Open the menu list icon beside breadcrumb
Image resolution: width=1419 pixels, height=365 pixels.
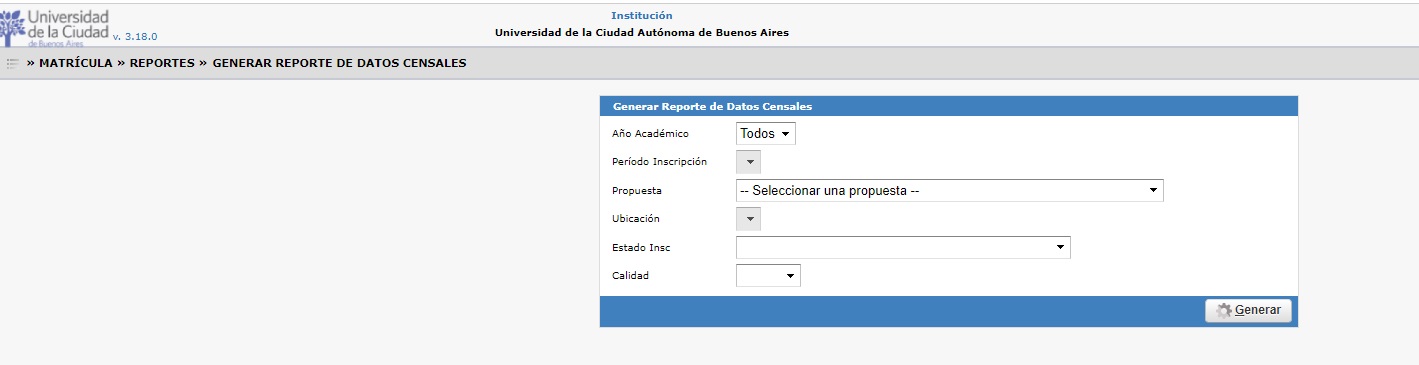(x=13, y=63)
